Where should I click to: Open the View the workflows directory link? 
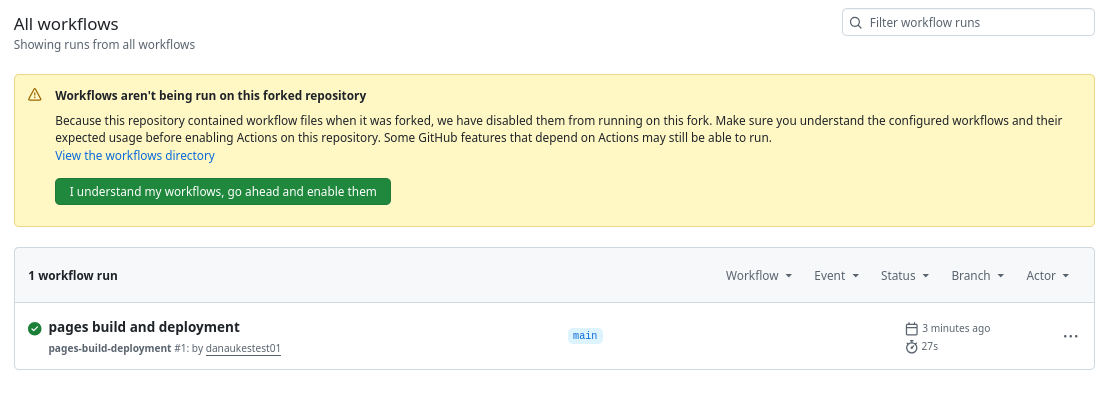pos(135,155)
